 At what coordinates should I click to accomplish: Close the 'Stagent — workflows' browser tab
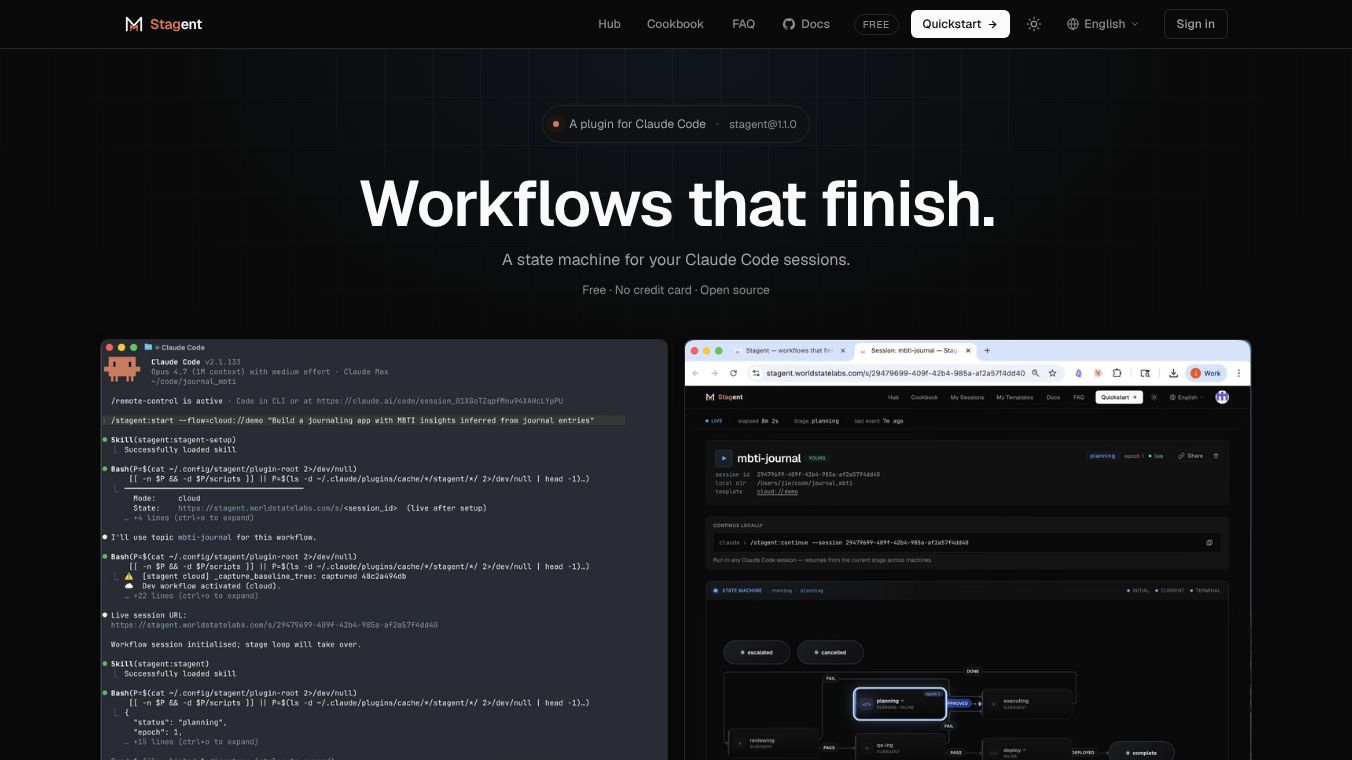[x=842, y=351]
